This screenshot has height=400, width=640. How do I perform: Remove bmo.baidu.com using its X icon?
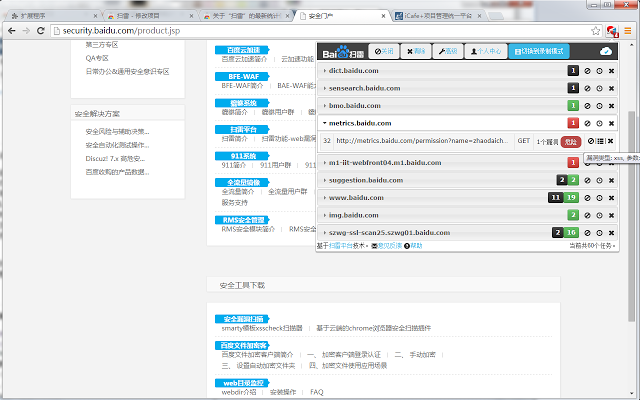[611, 106]
